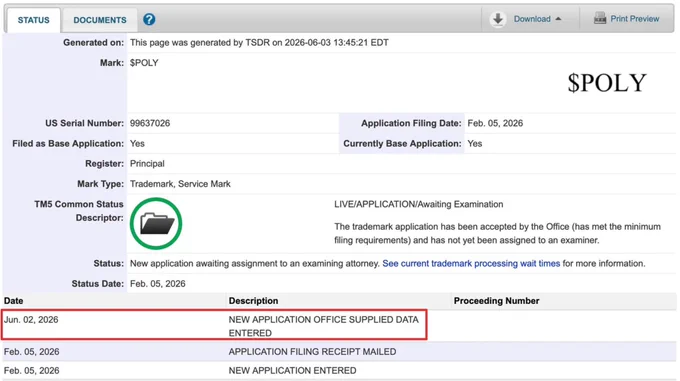Open the blue help question mark icon
Image resolution: width=680 pixels, height=381 pixels.
tap(149, 20)
